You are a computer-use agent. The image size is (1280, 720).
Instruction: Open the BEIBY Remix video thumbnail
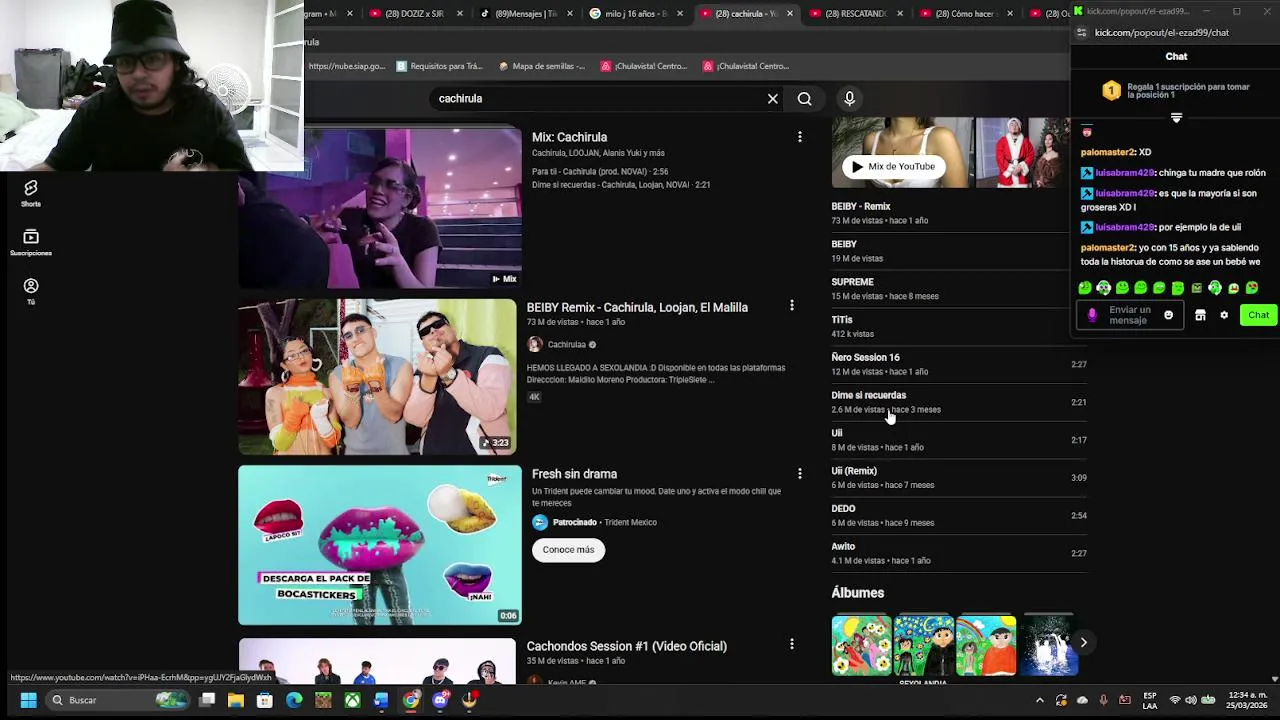(x=377, y=377)
